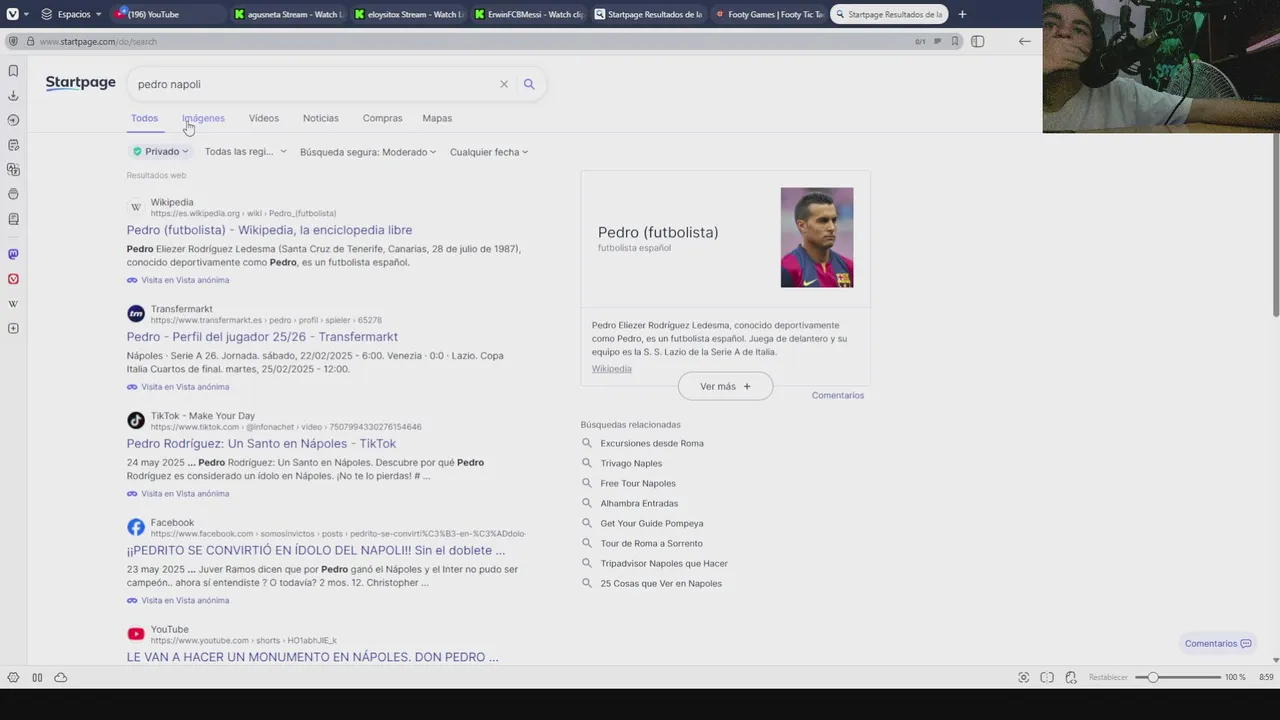Go back with the arrow button
The height and width of the screenshot is (720, 1280).
tap(1025, 41)
